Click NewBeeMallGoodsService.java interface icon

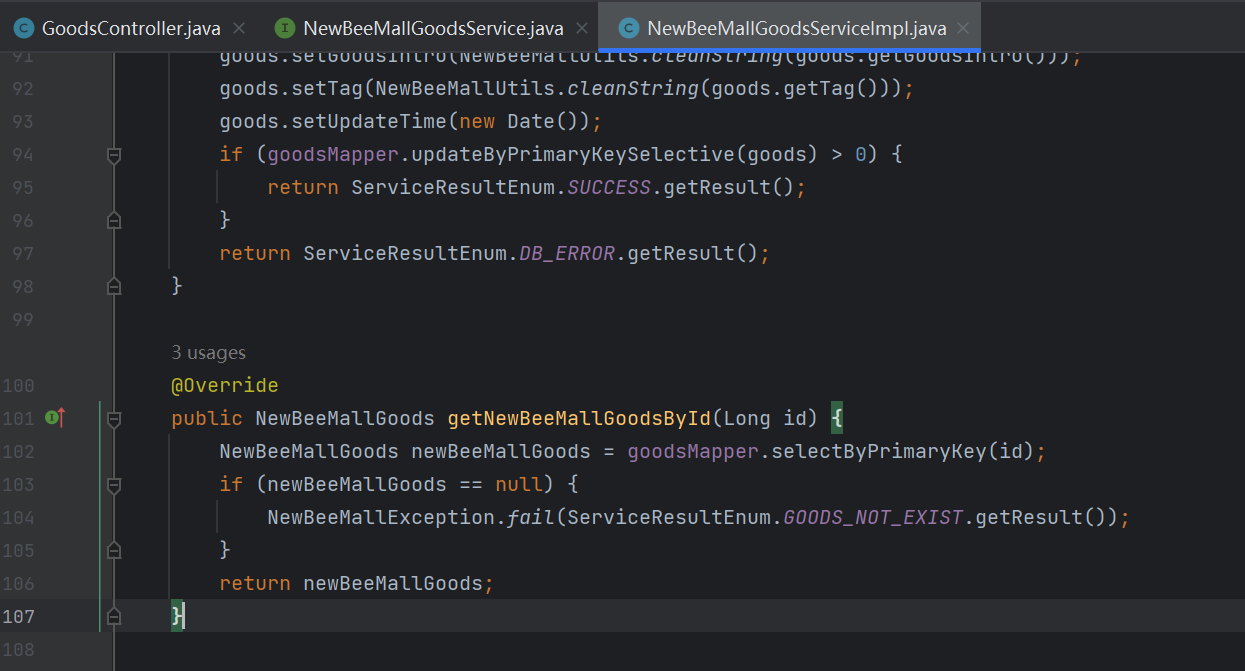(x=285, y=28)
